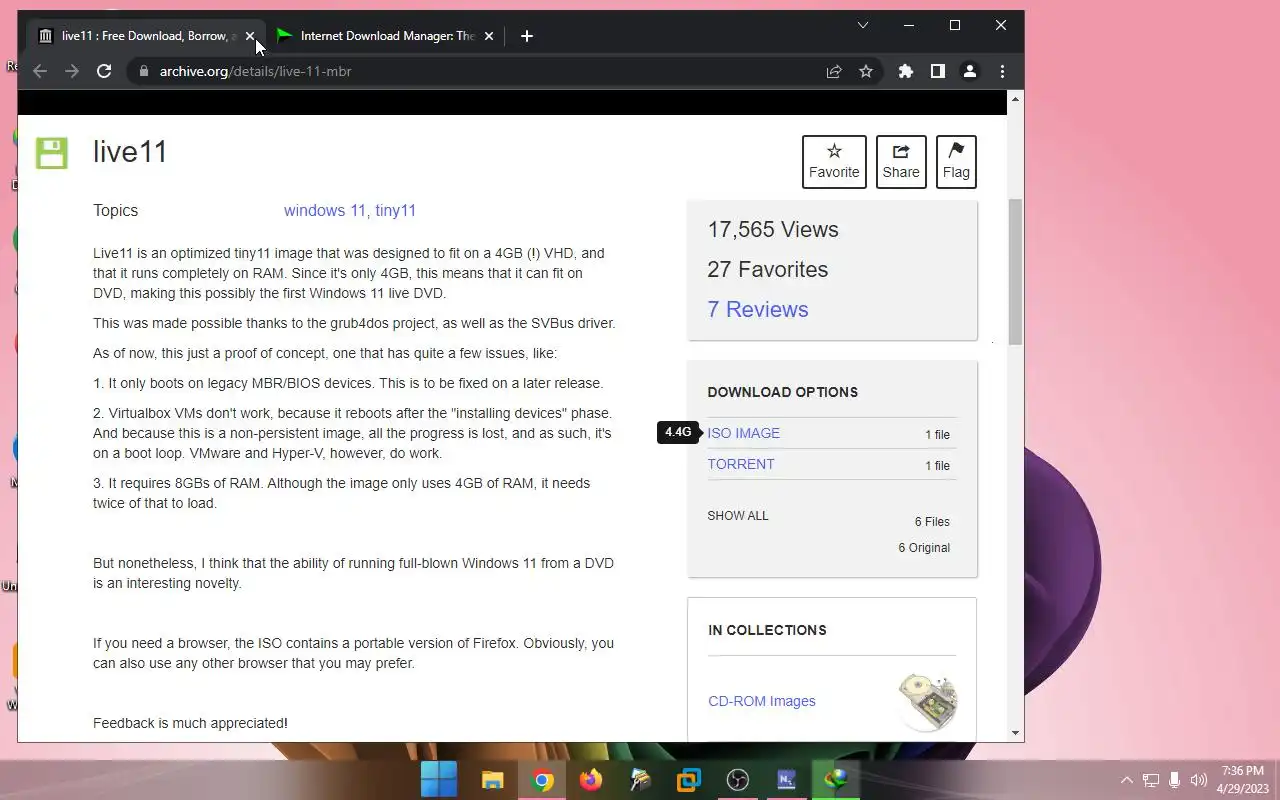Open the CD-ROM Images collection
The width and height of the screenshot is (1280, 800).
click(762, 701)
